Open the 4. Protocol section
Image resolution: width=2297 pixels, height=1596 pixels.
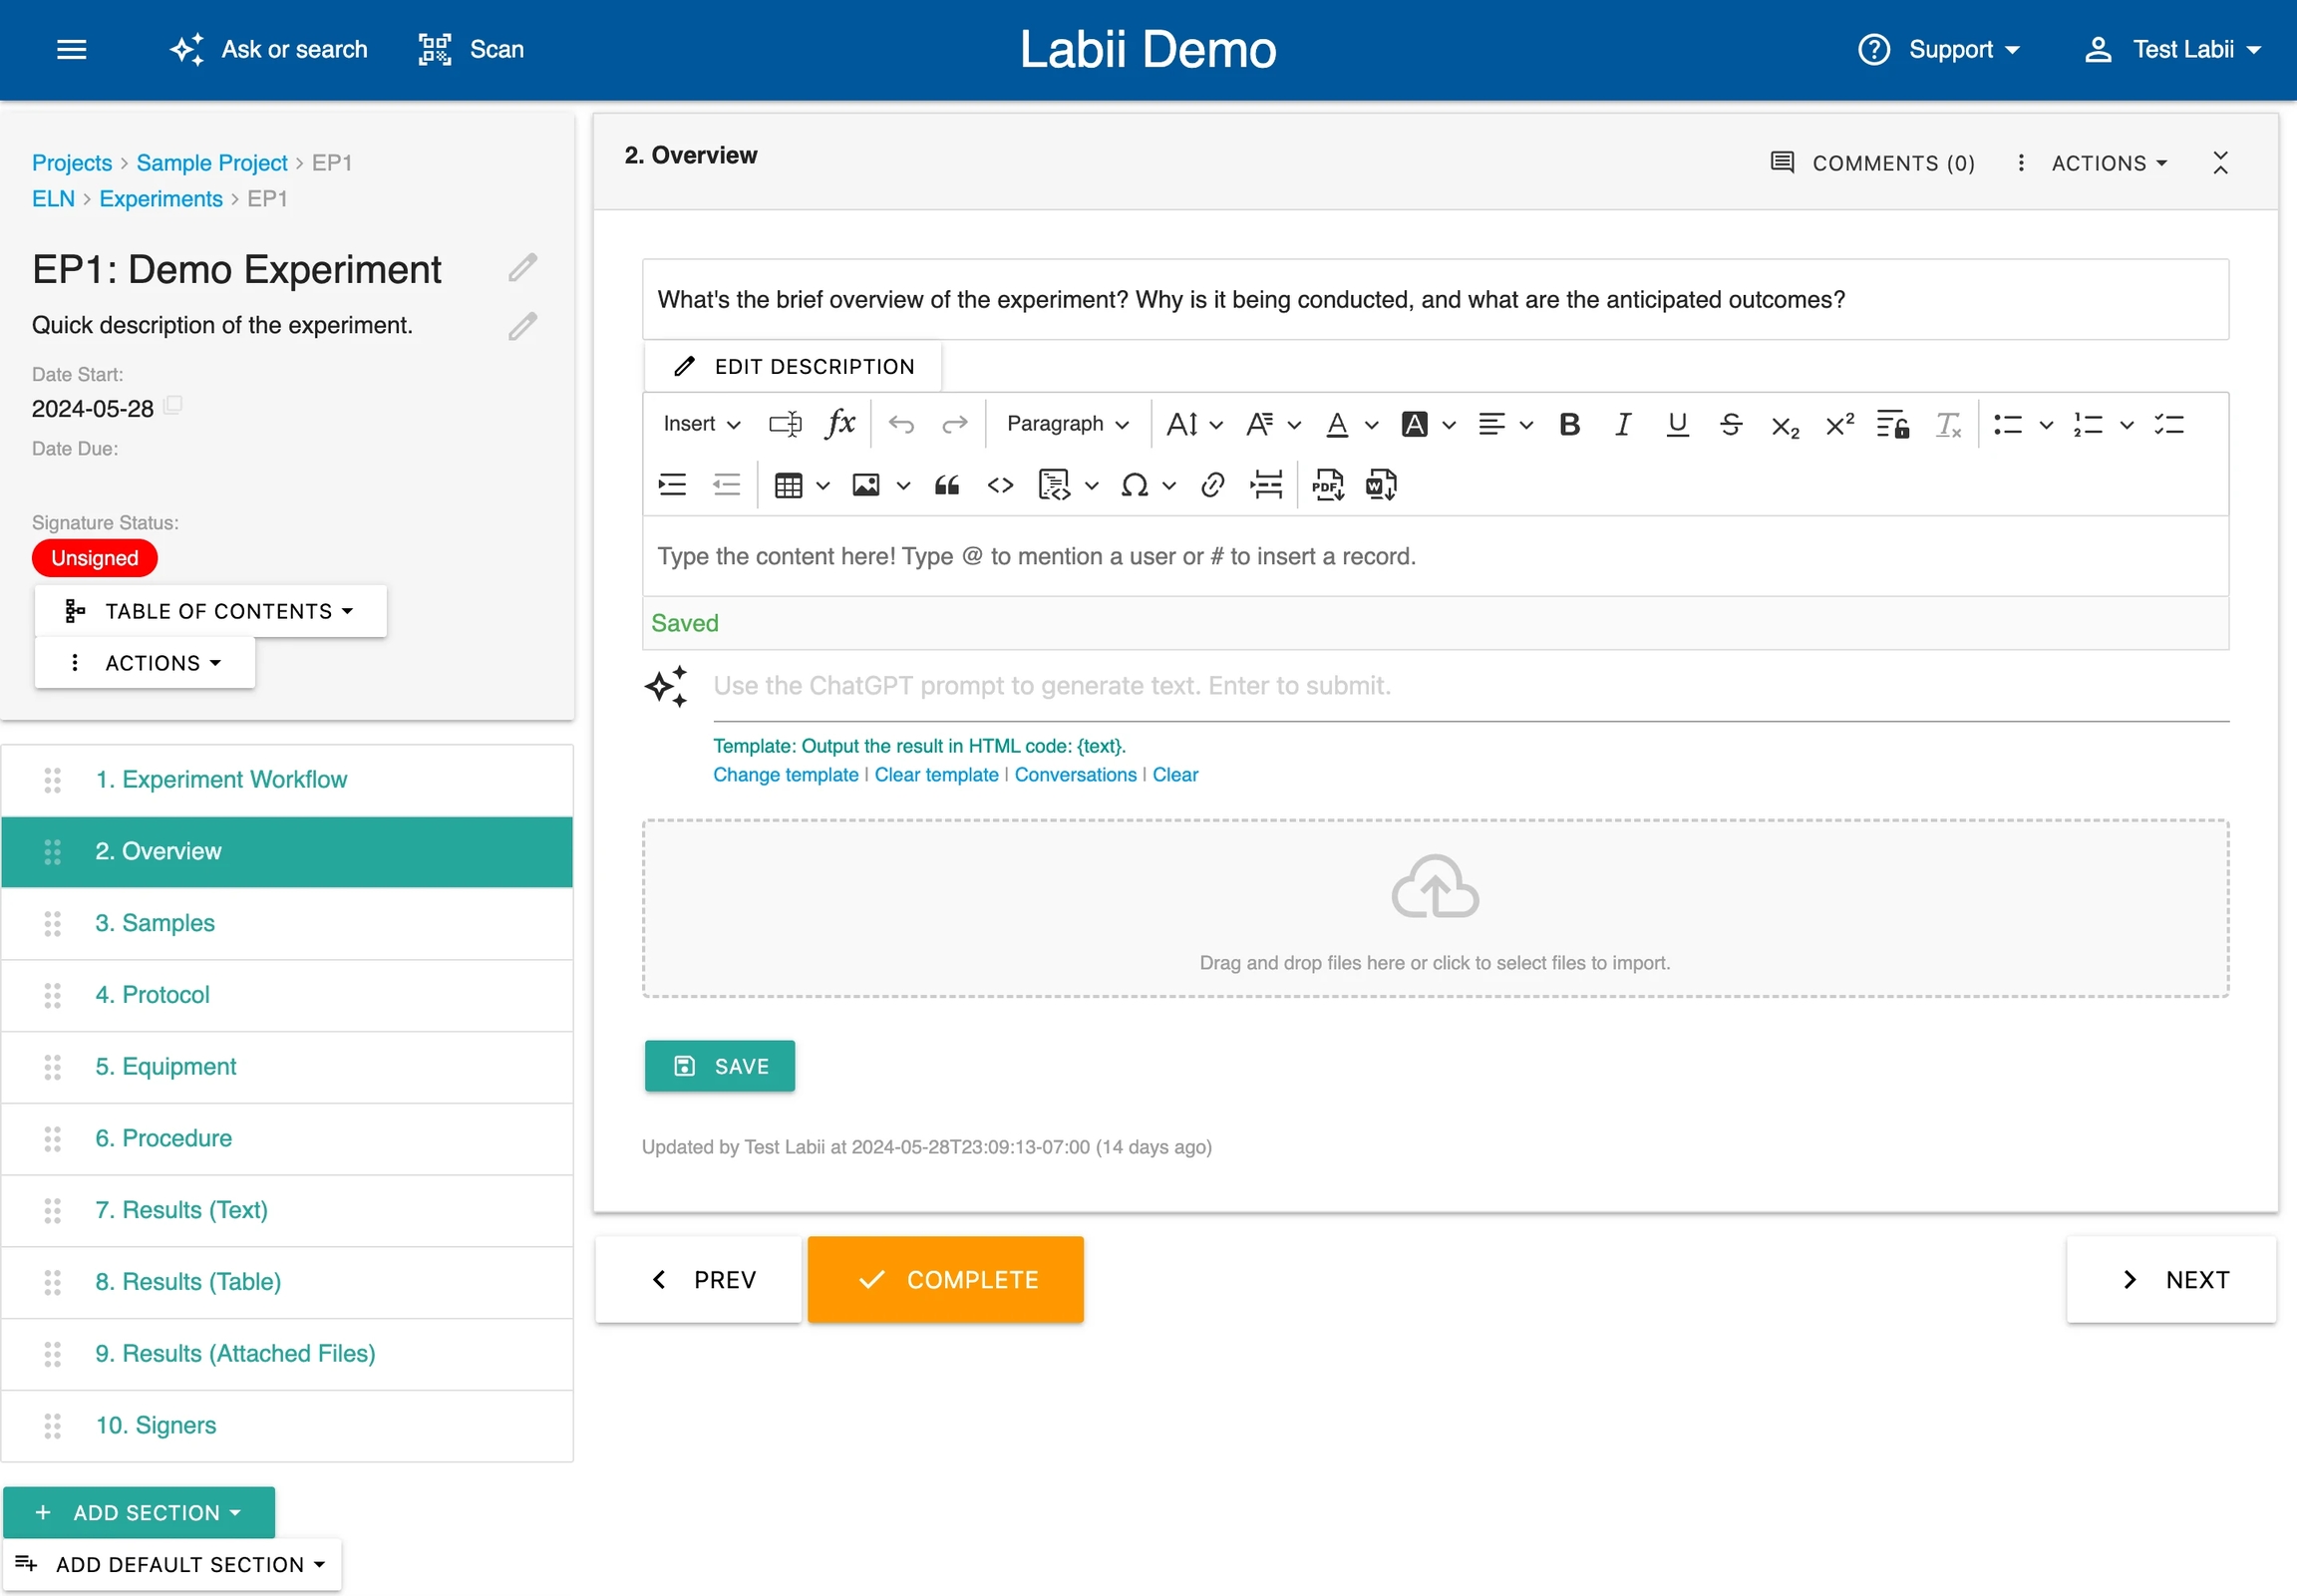point(152,995)
